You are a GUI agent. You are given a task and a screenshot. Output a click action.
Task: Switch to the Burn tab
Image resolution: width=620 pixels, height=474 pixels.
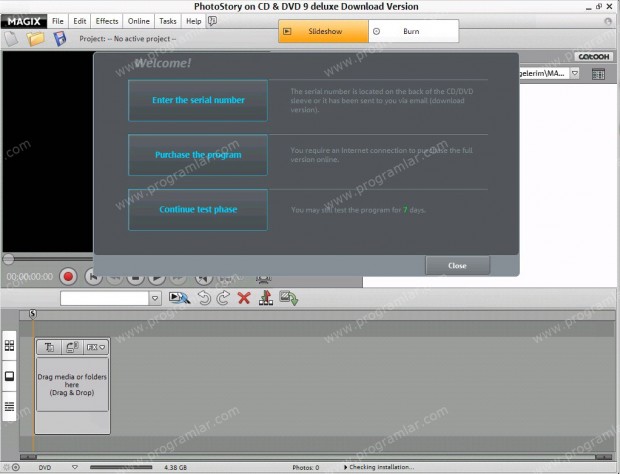(414, 31)
